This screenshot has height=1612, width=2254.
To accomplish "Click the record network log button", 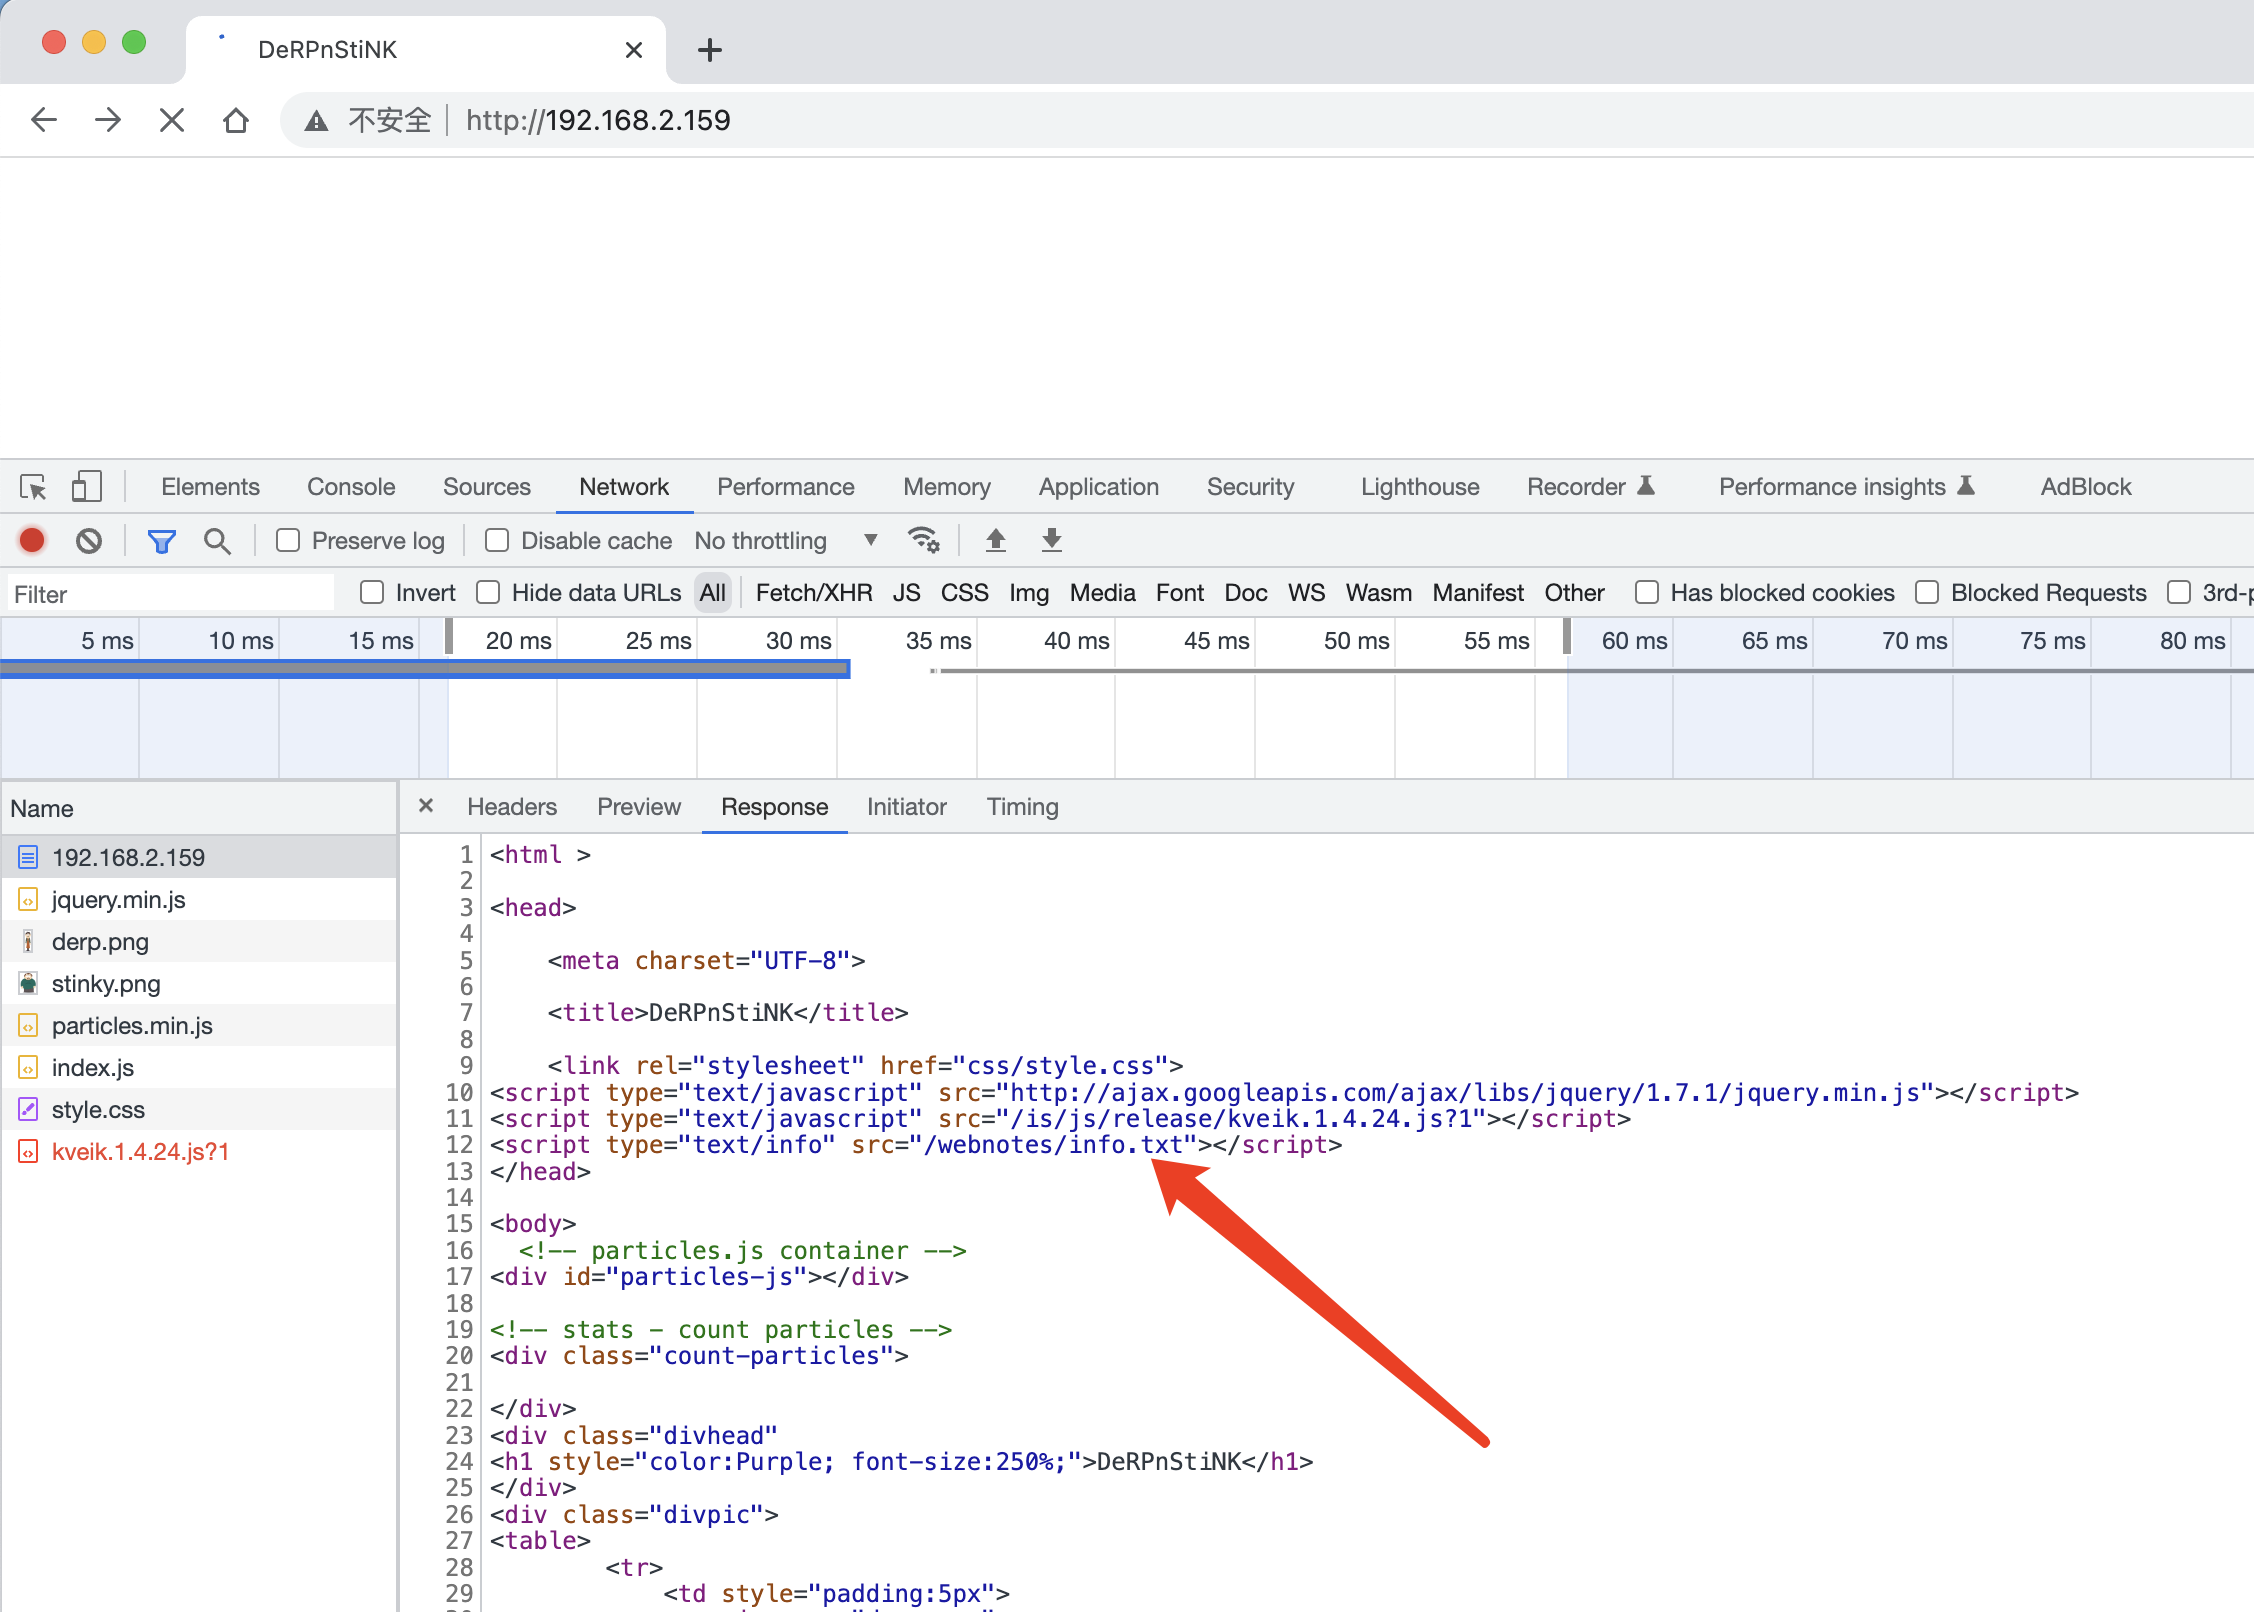I will 32,541.
